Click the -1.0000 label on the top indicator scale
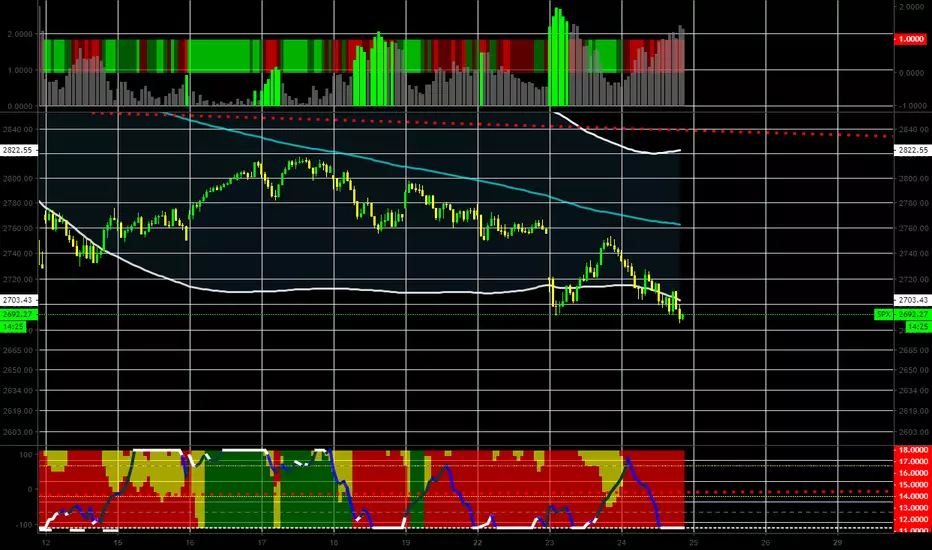The width and height of the screenshot is (932, 550). (911, 106)
